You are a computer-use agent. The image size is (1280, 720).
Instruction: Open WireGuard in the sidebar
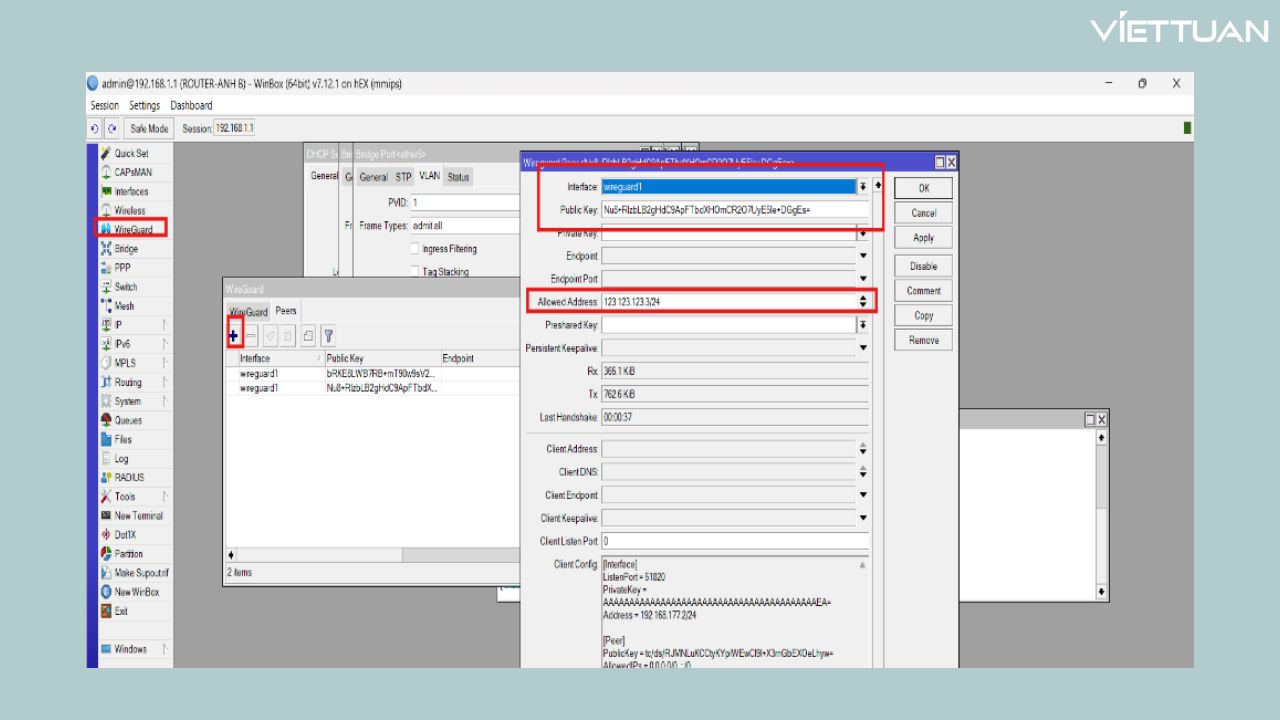coord(132,229)
